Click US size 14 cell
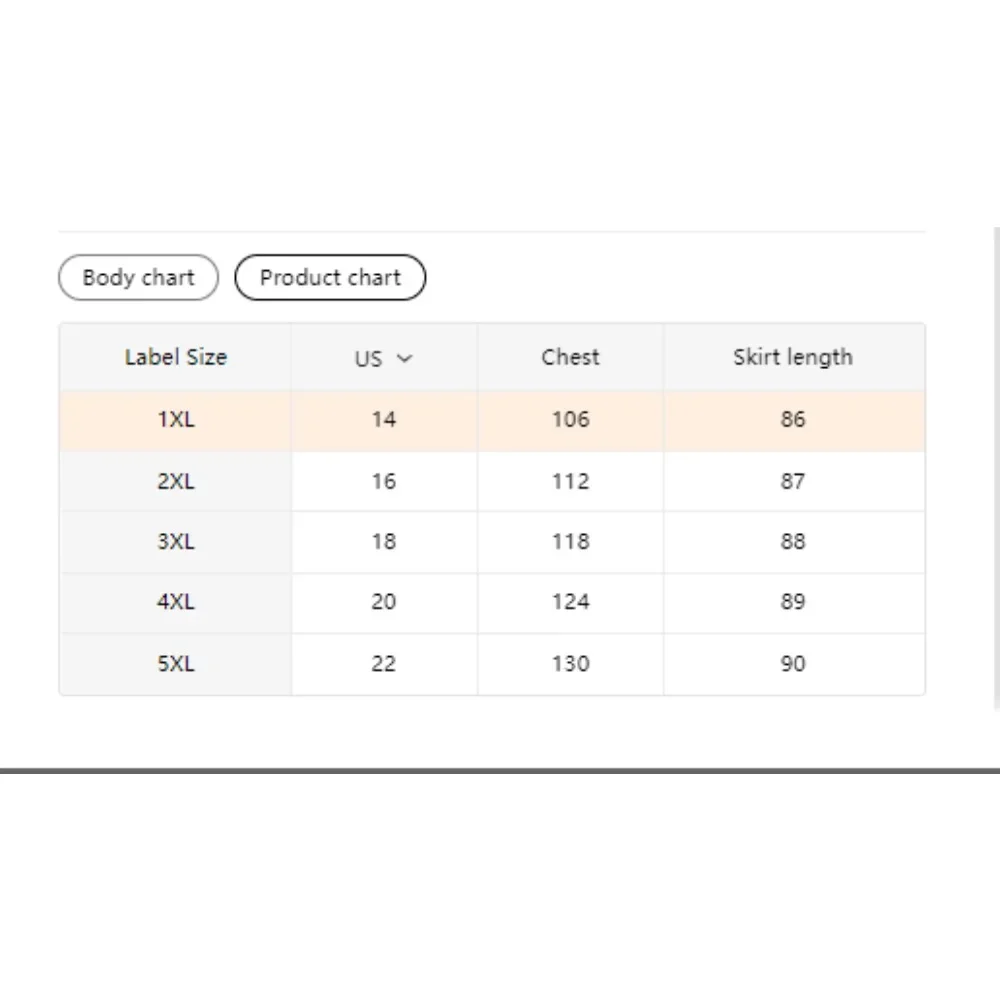Screen dimensions: 1000x1000 pos(384,420)
